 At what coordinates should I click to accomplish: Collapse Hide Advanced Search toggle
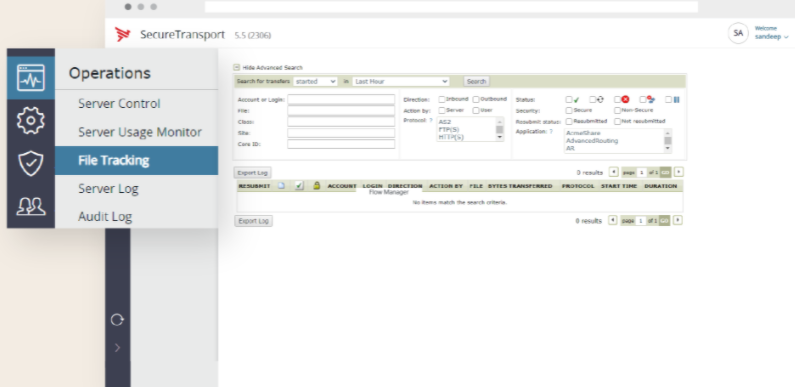(x=236, y=67)
